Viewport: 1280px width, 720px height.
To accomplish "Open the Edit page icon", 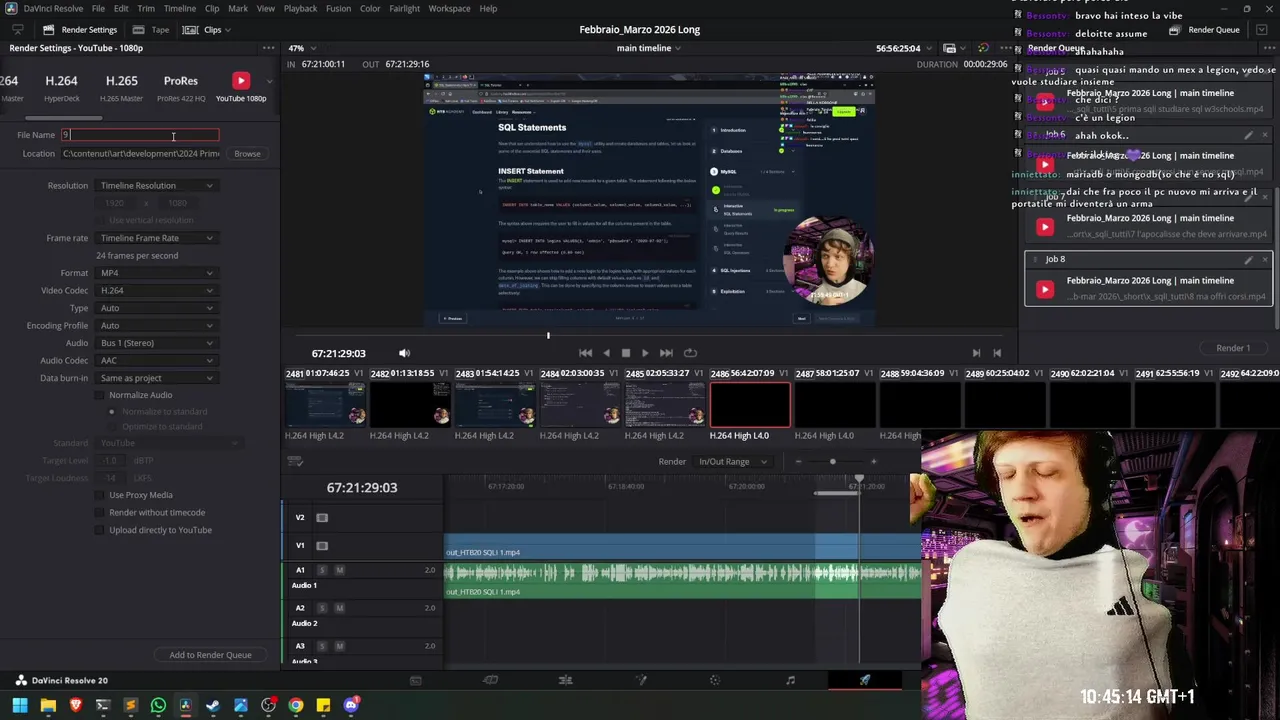I will [x=565, y=680].
